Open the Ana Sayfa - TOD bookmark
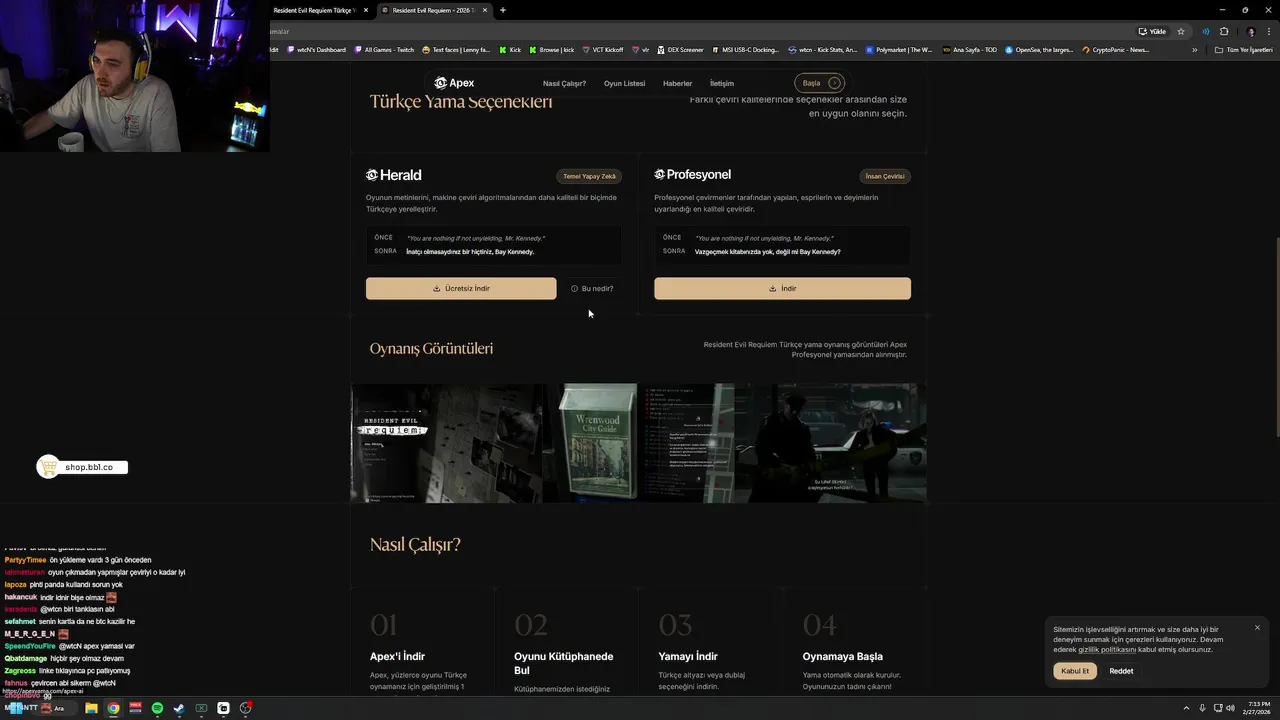Screen dimensions: 1280x720 pyautogui.click(x=969, y=49)
